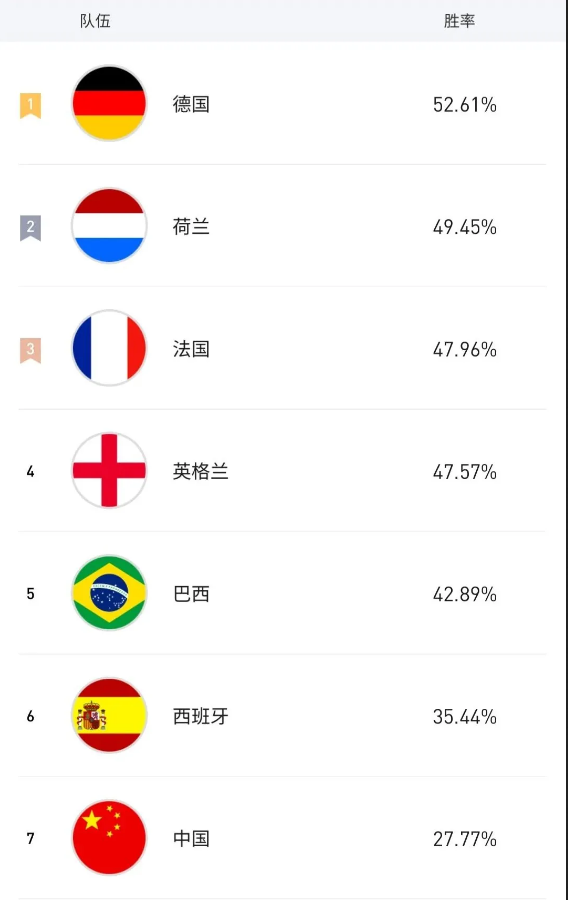Choose the Brazil flag icon
Viewport: 568px width, 900px height.
click(x=109, y=593)
